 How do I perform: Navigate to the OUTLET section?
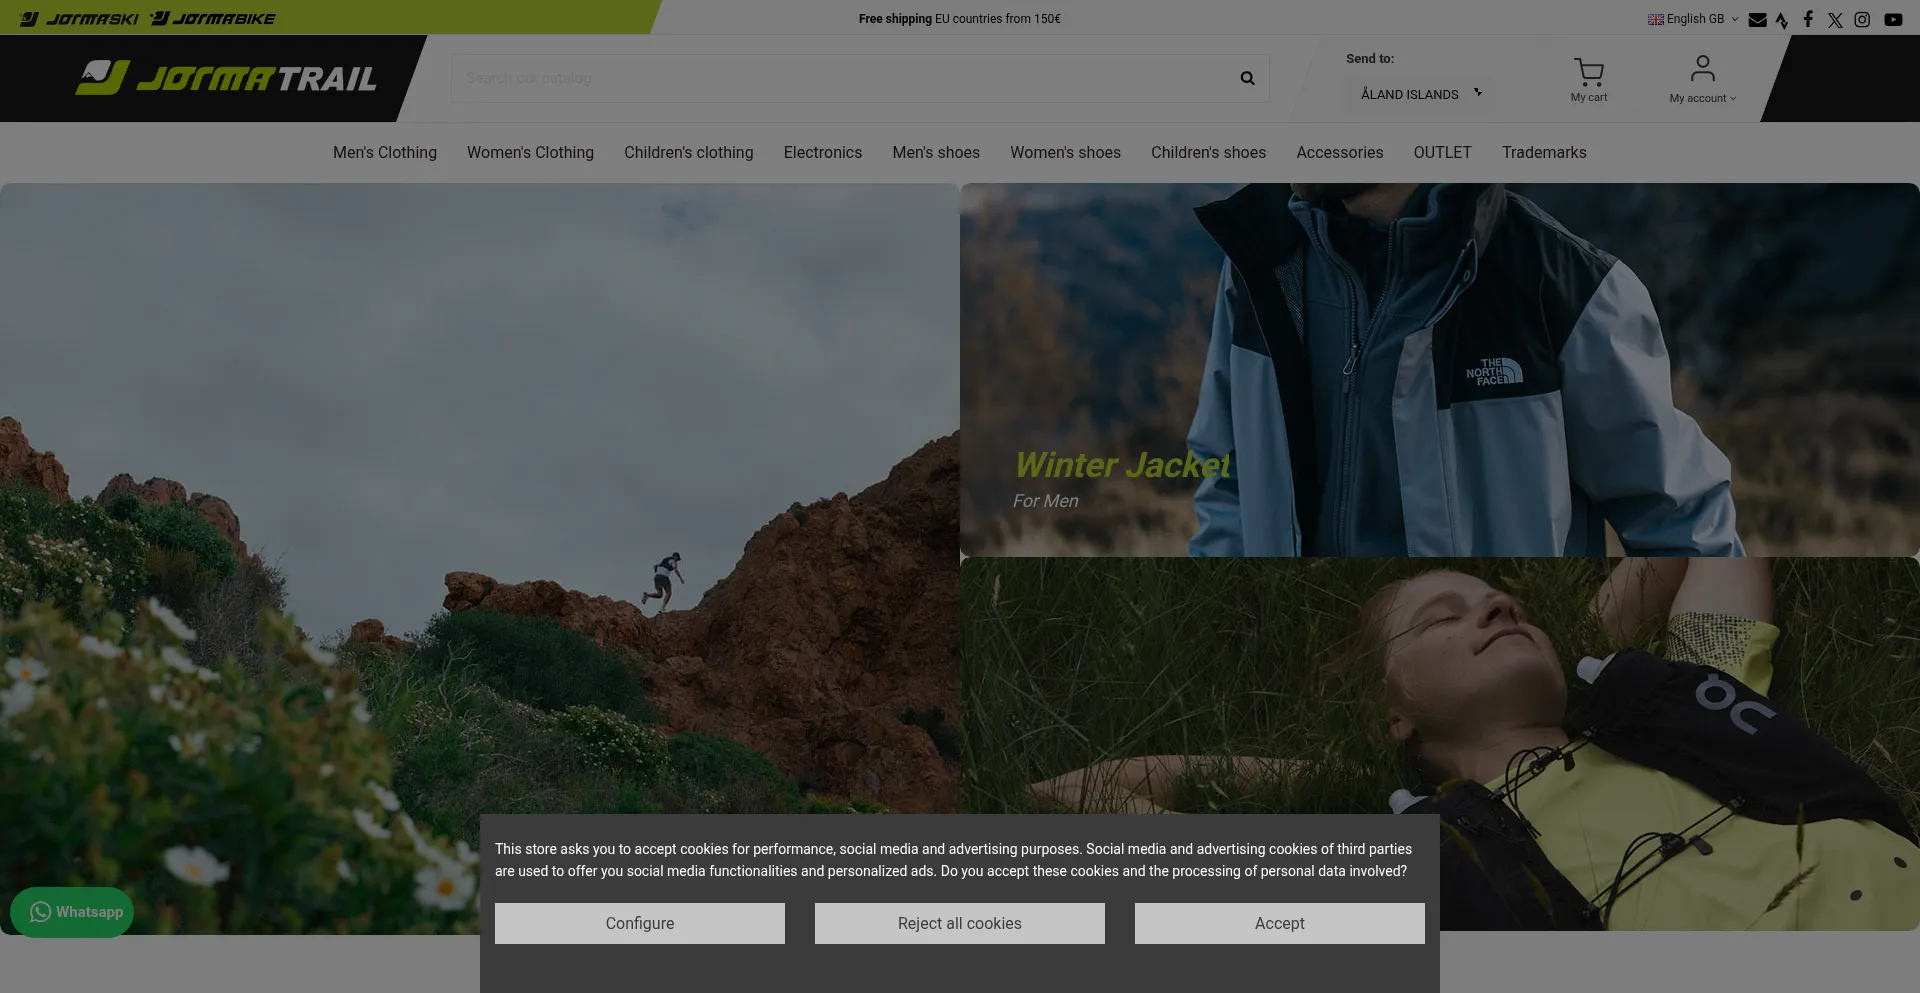(x=1442, y=152)
